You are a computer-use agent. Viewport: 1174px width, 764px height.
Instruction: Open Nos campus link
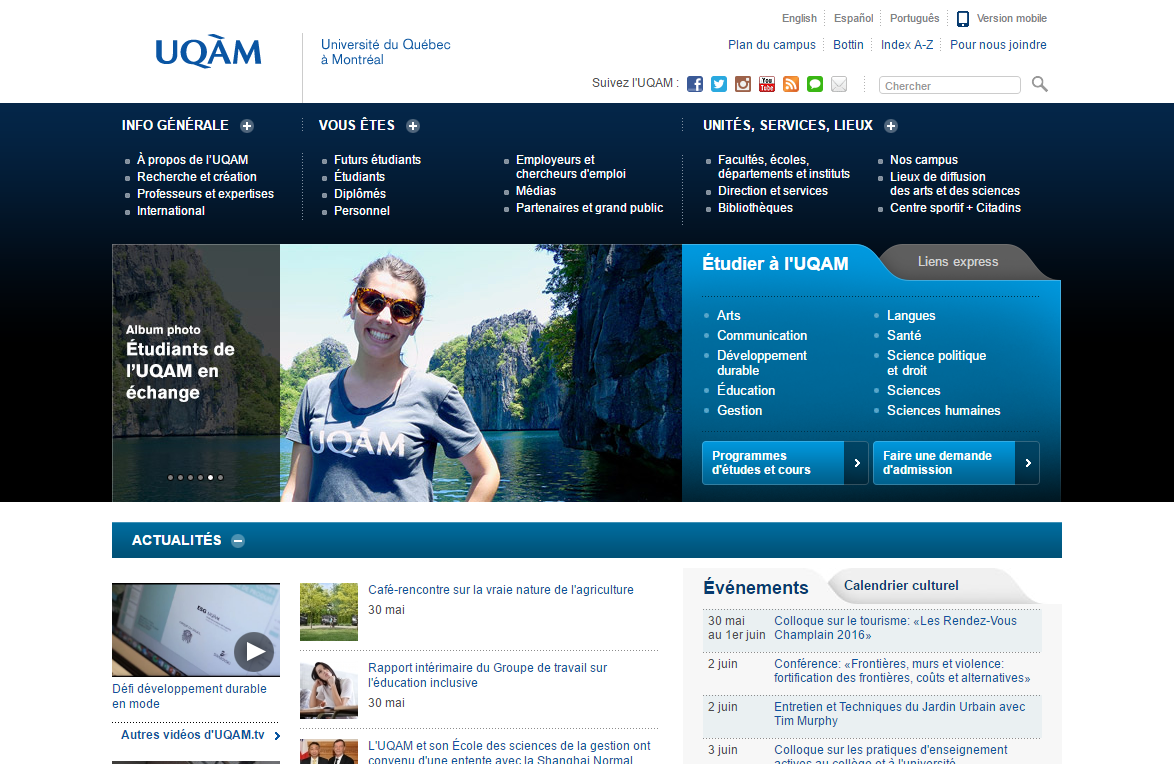924,160
